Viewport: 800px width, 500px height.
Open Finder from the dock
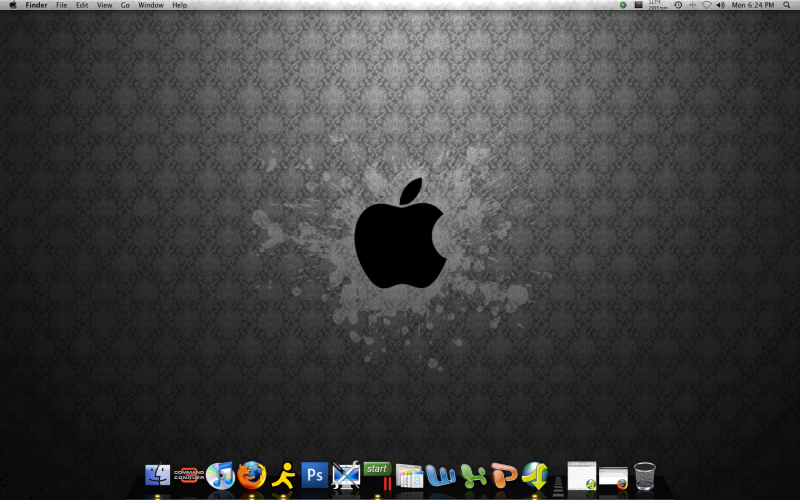(x=157, y=475)
